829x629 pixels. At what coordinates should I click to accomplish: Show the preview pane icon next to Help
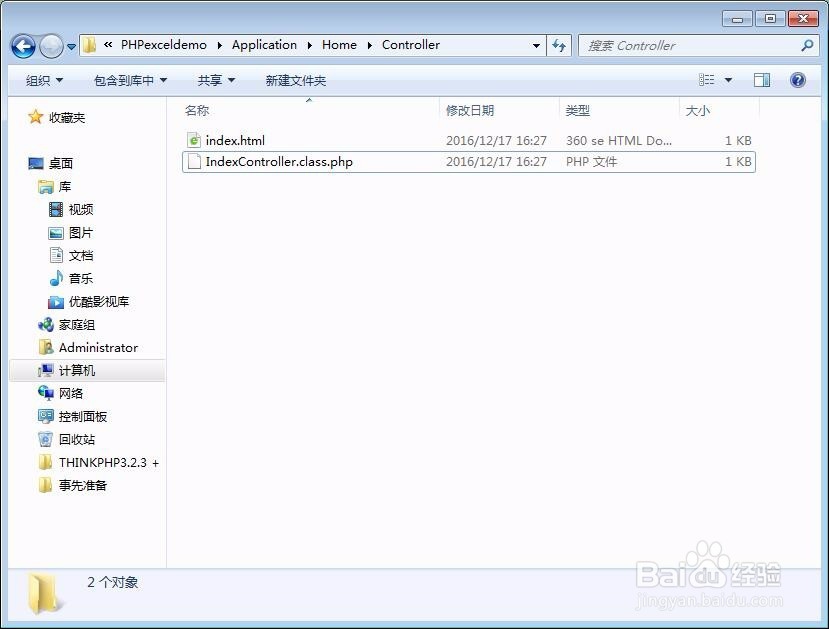pos(762,80)
